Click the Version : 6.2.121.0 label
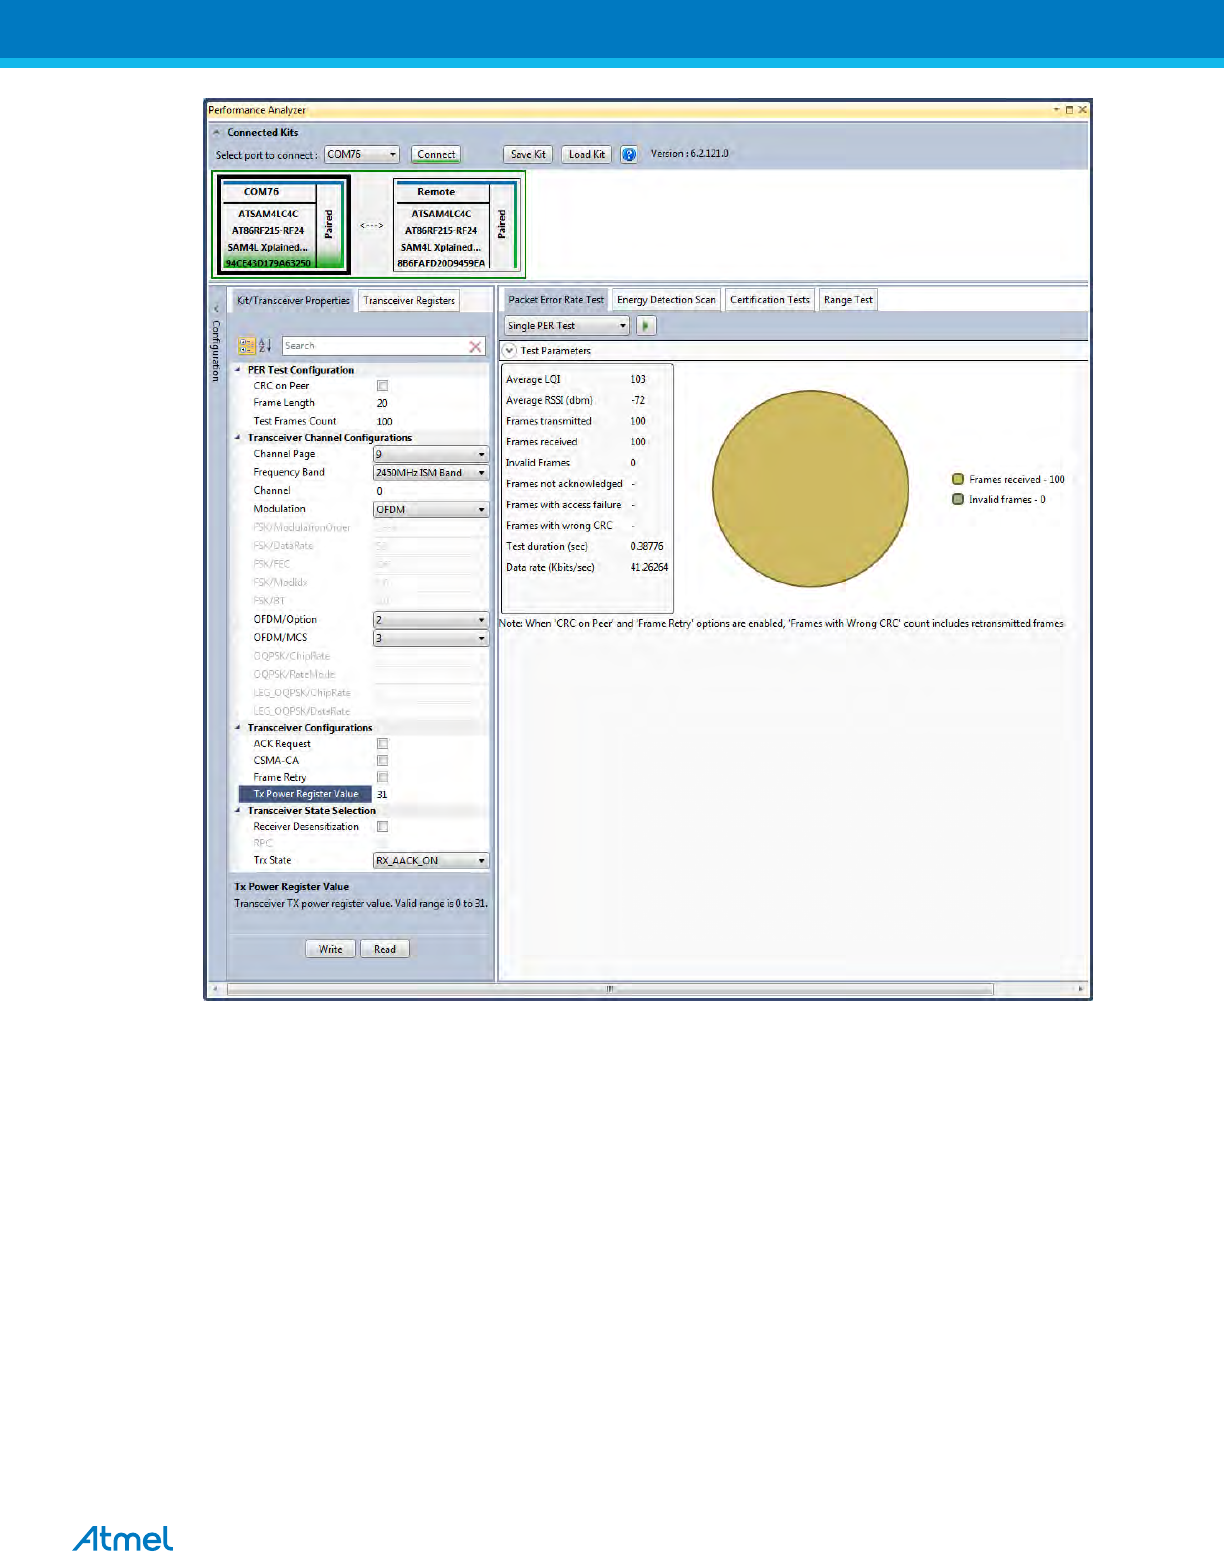Viewport: 1224px width, 1552px height. point(689,154)
